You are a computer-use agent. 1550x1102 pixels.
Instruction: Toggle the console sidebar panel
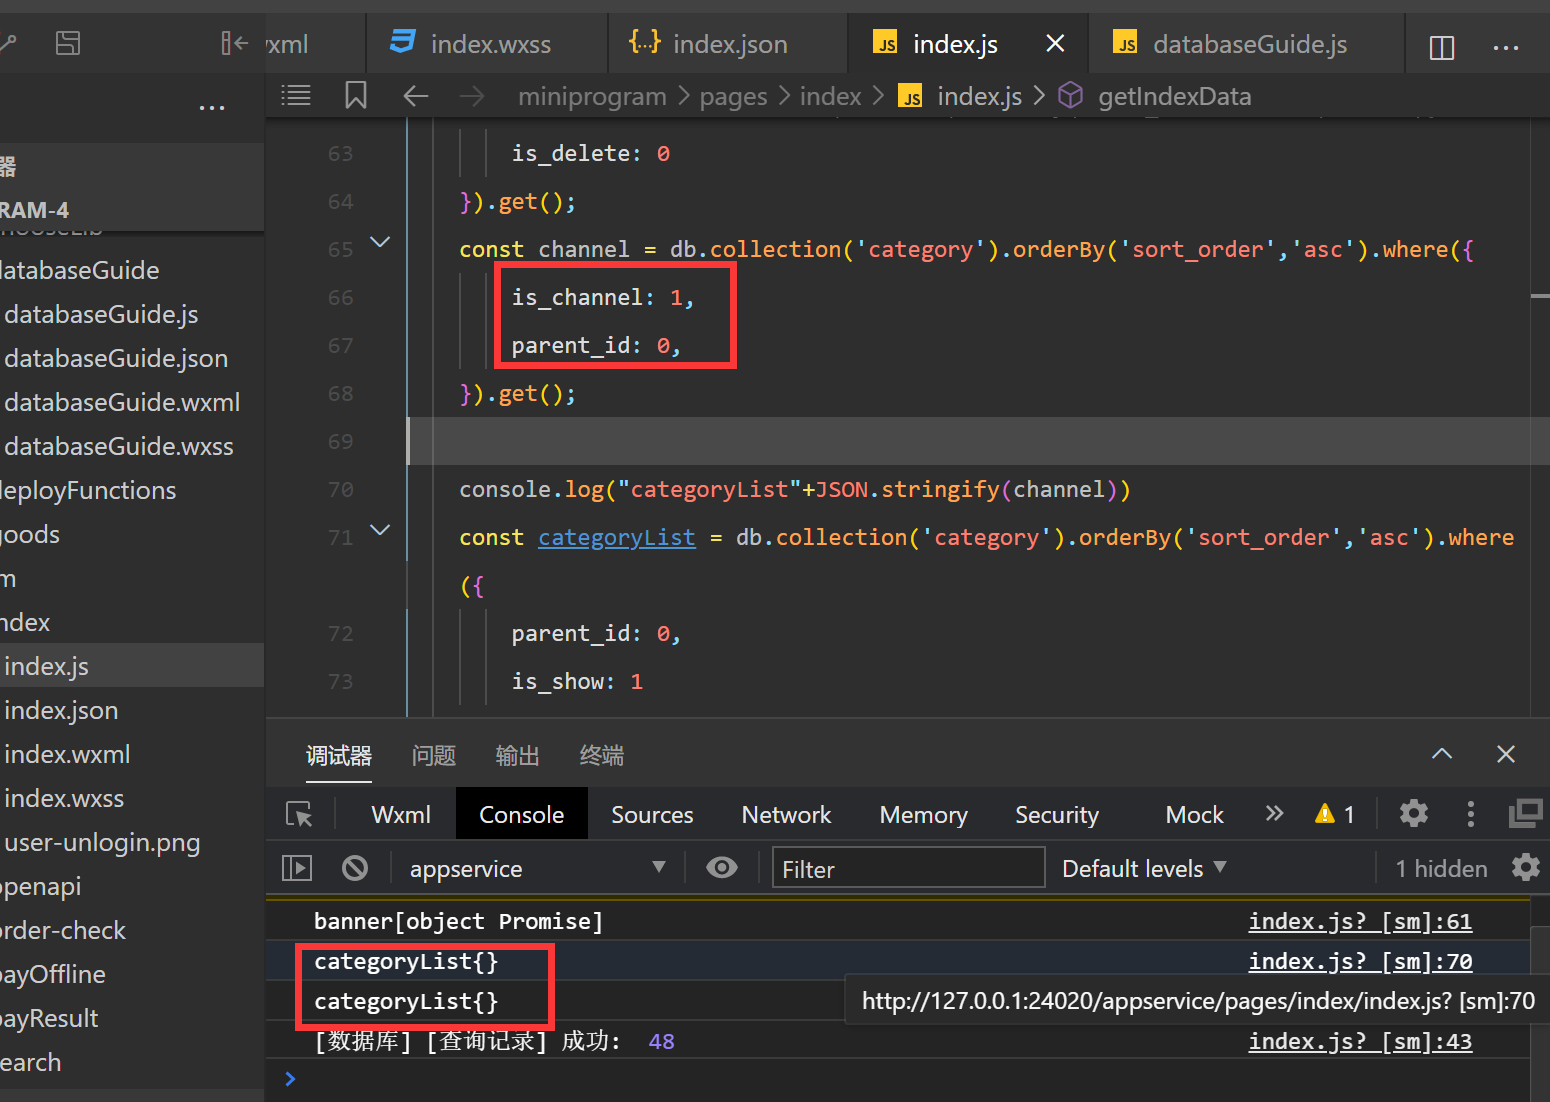tap(297, 868)
